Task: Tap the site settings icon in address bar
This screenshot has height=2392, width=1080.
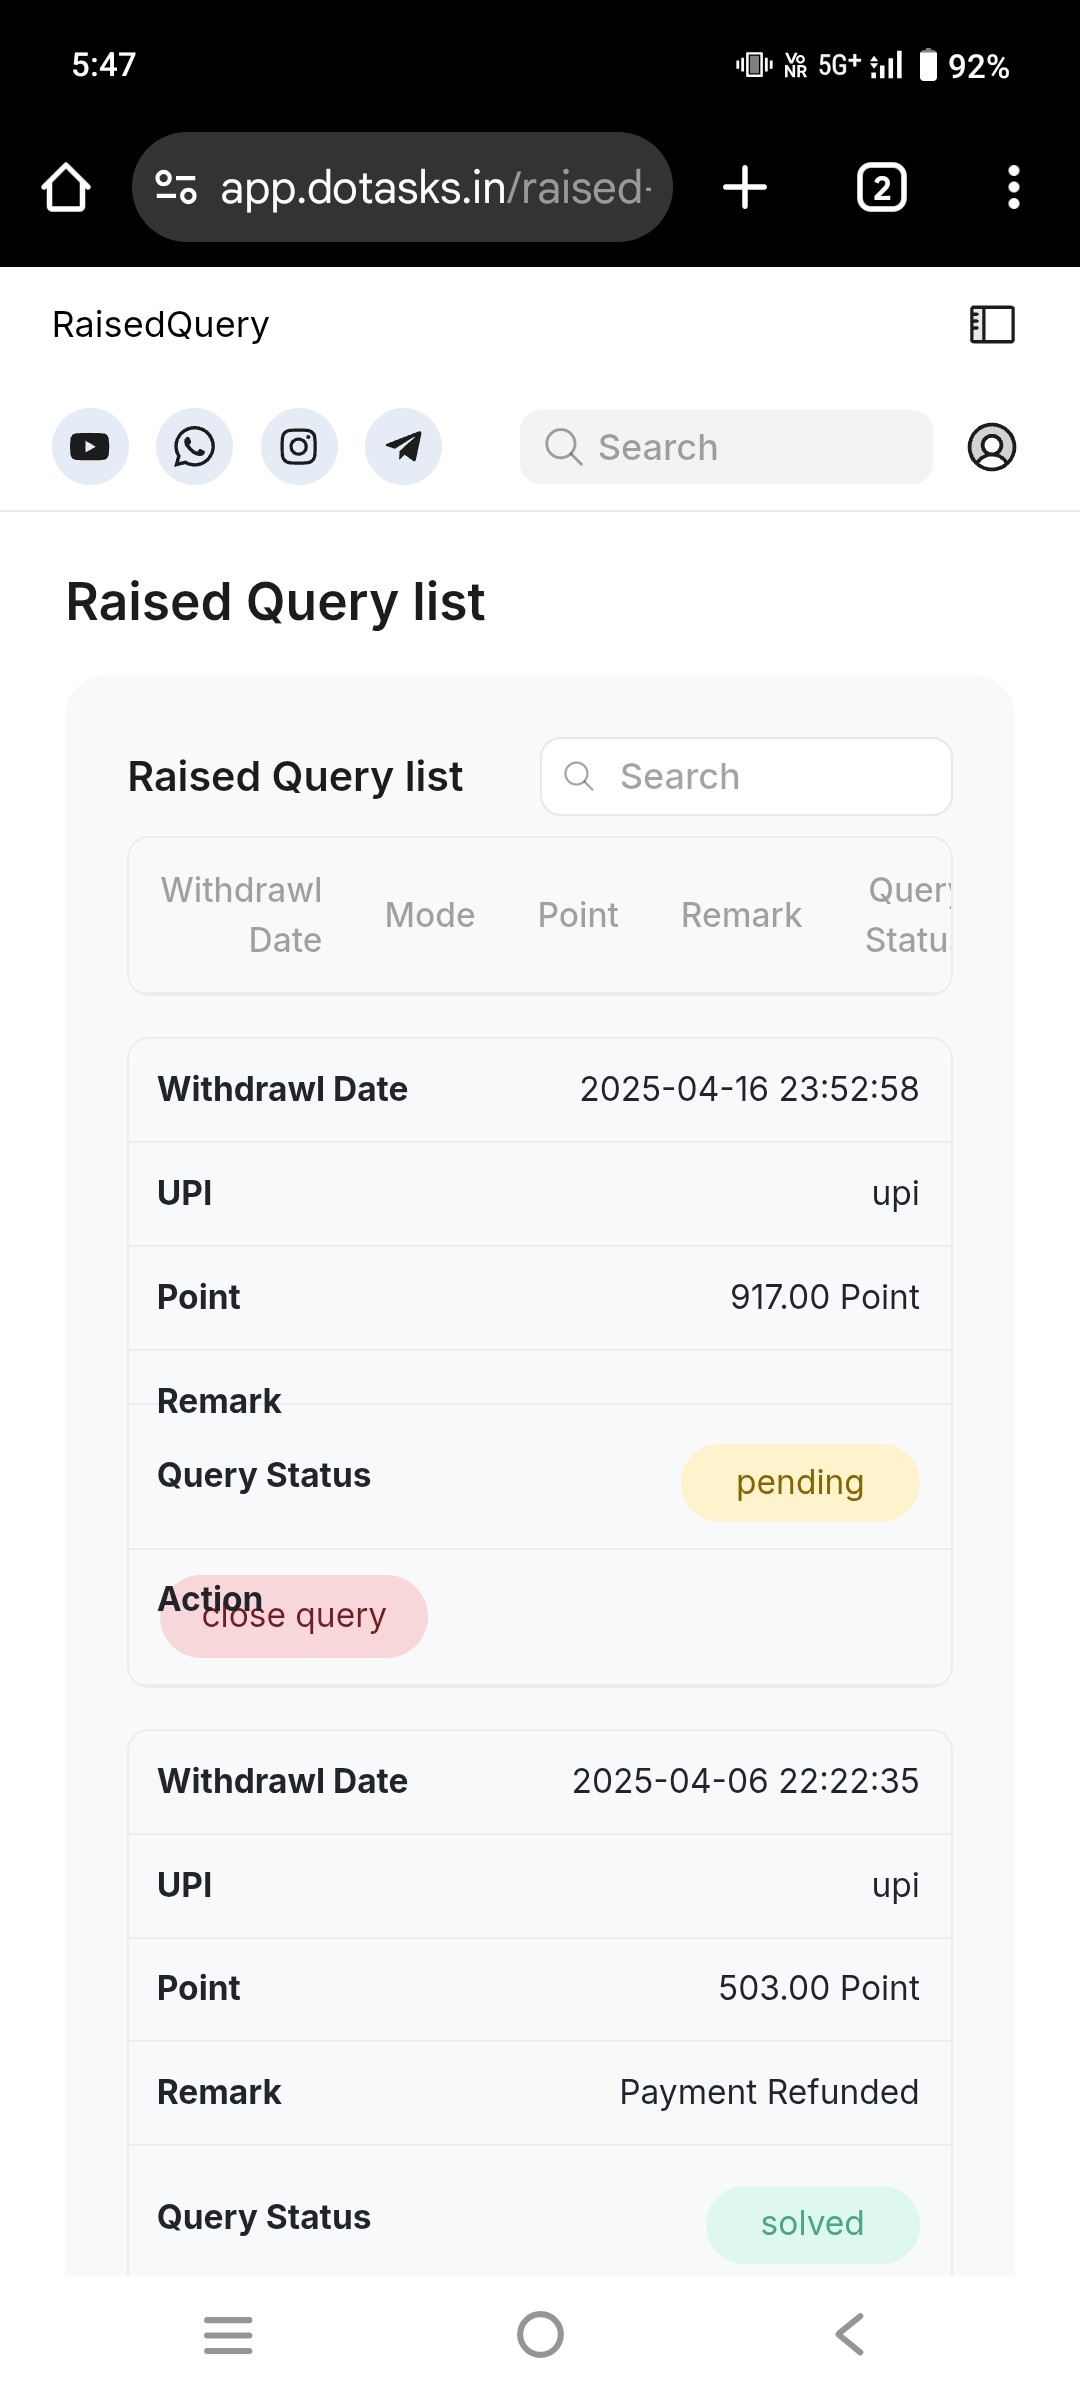Action: coord(176,187)
